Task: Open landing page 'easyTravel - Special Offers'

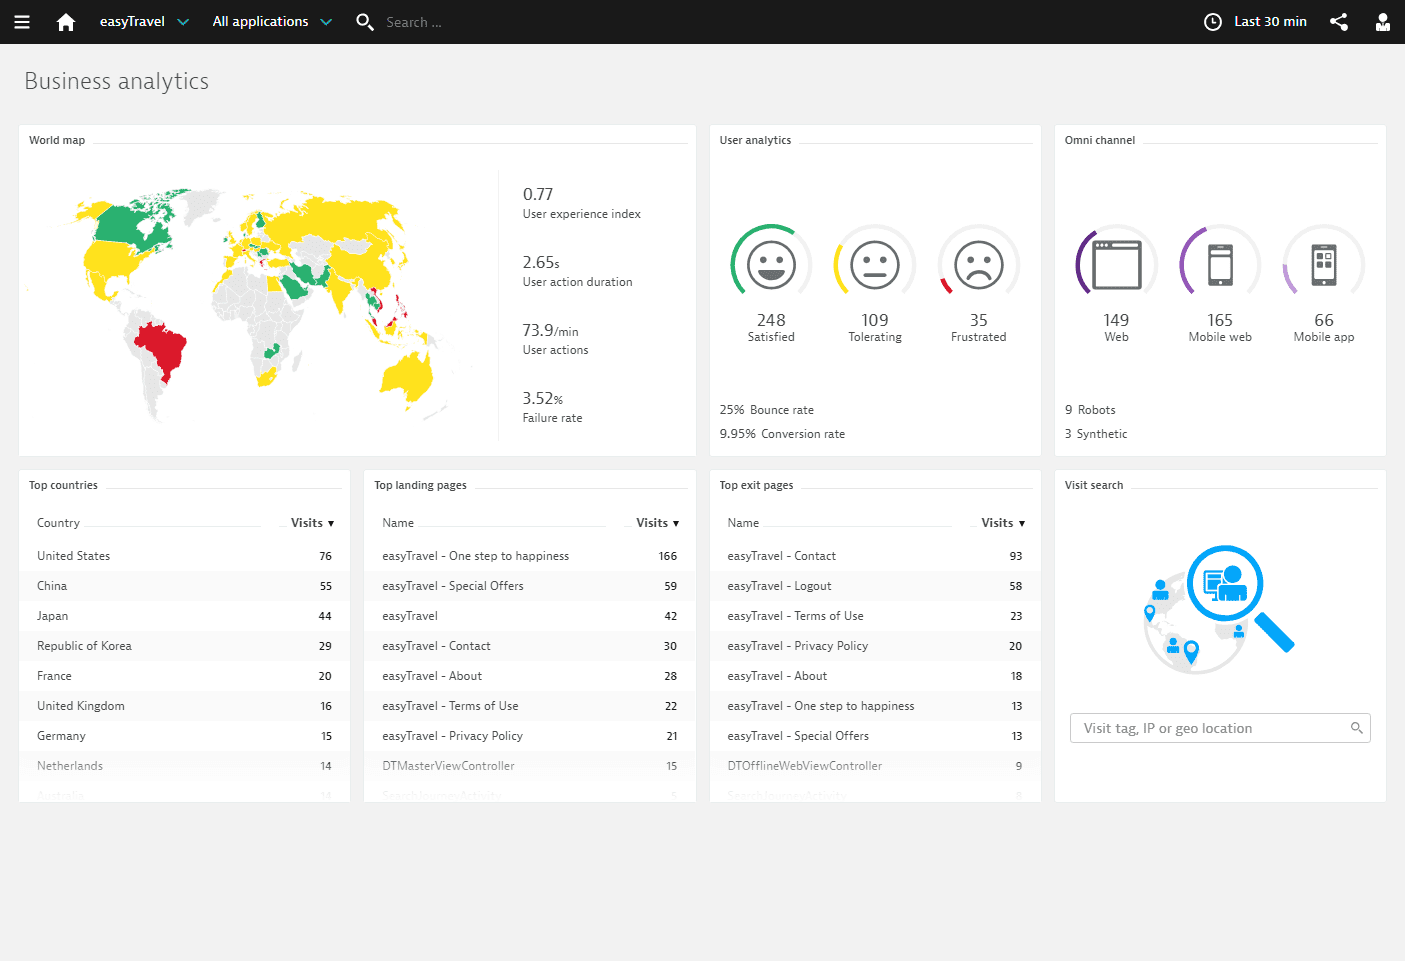Action: (x=453, y=586)
